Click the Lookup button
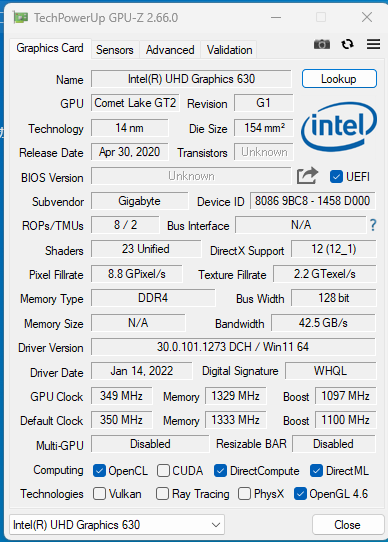This screenshot has width=388, height=542. 339,79
